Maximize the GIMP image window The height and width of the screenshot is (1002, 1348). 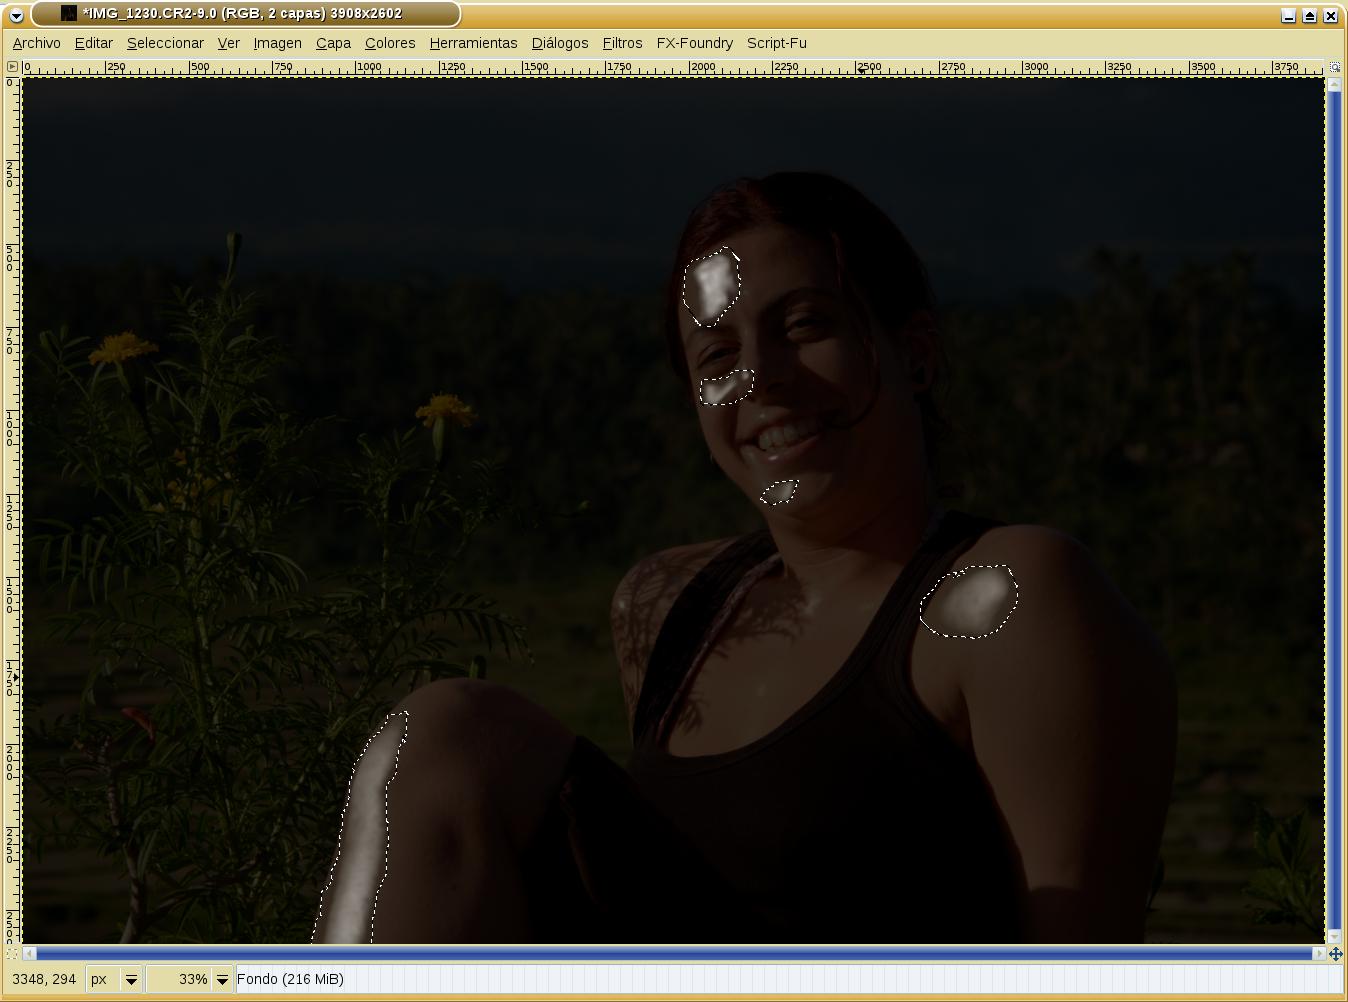1310,15
